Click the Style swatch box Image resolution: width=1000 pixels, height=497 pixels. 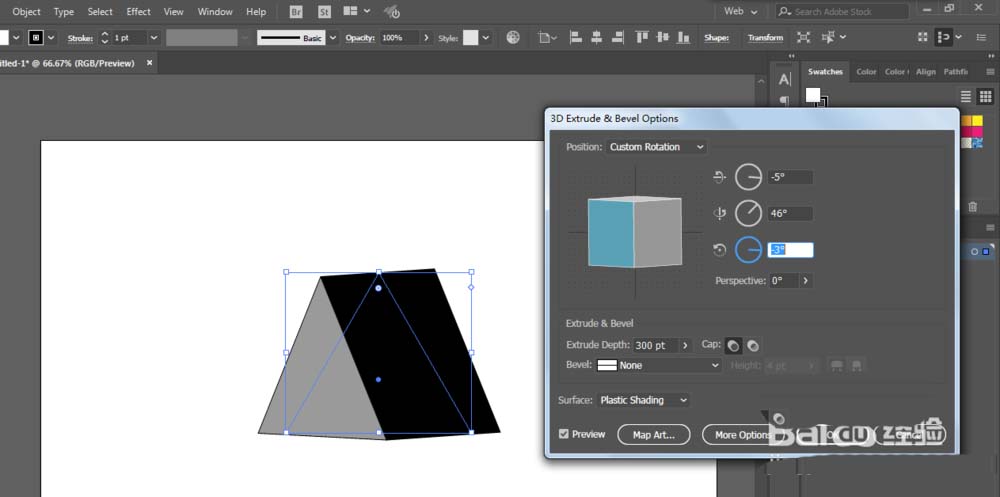[471, 38]
